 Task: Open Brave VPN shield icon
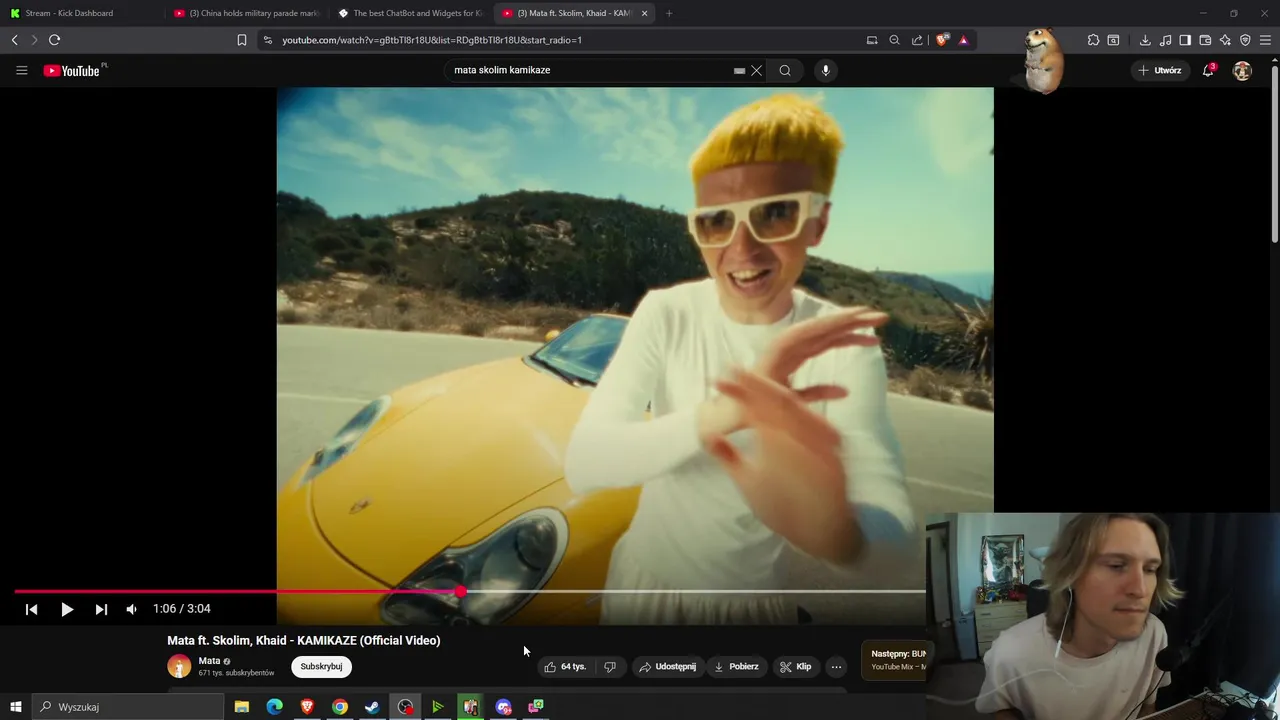pos(1245,40)
